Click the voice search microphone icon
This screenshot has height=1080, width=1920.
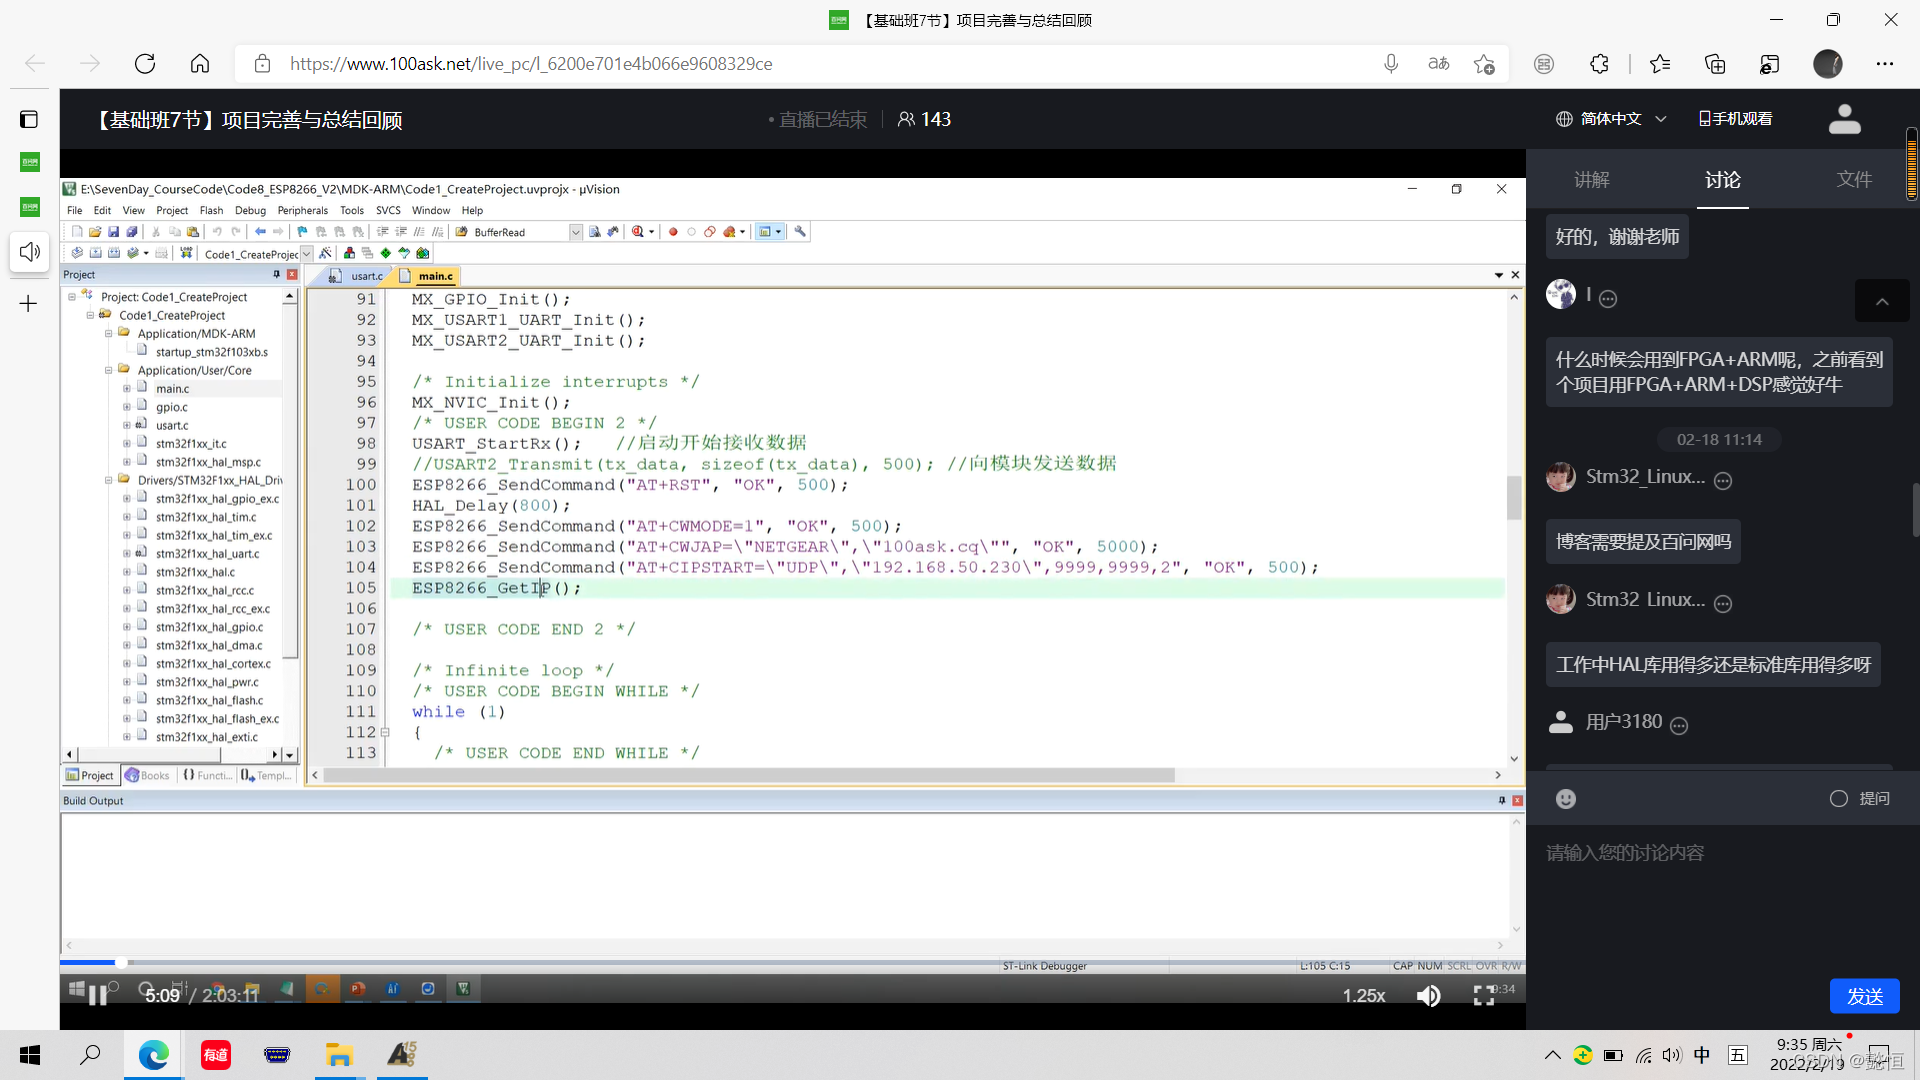click(x=1391, y=64)
